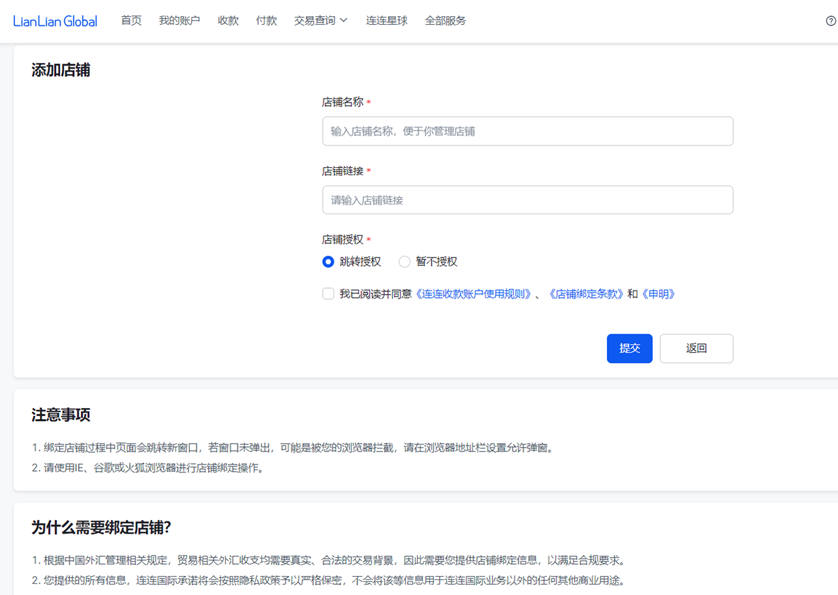The image size is (838, 595).
Task: Choose the 暂不授权 radio option
Action: [x=405, y=262]
